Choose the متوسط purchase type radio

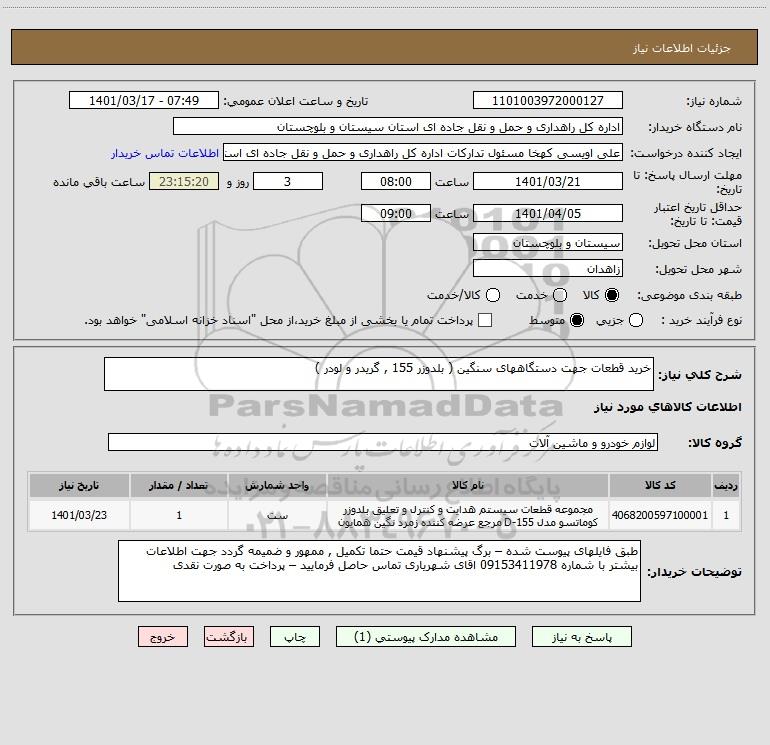[x=577, y=320]
